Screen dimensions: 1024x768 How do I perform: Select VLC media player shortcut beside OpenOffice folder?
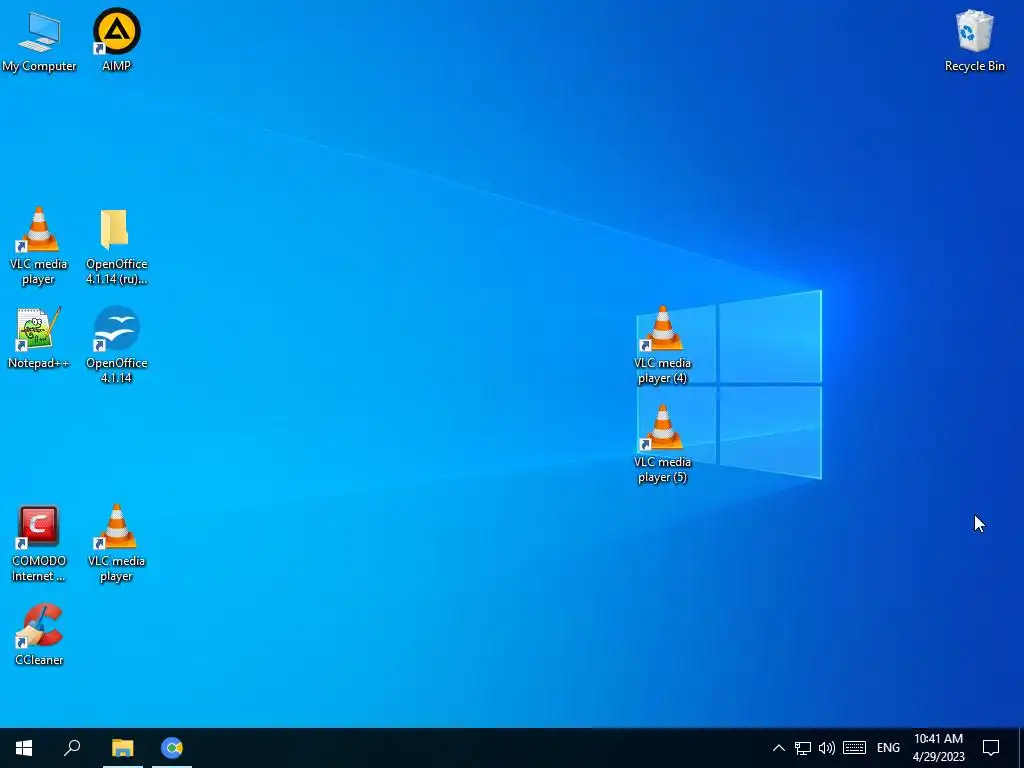pyautogui.click(x=39, y=246)
